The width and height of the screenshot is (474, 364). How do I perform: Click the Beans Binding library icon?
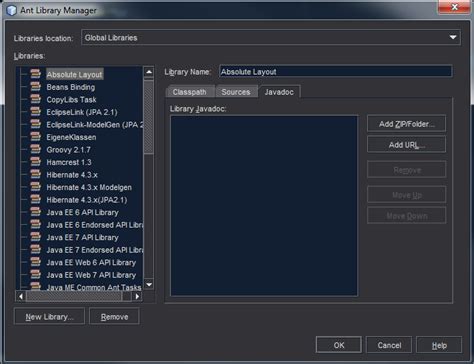(x=35, y=86)
